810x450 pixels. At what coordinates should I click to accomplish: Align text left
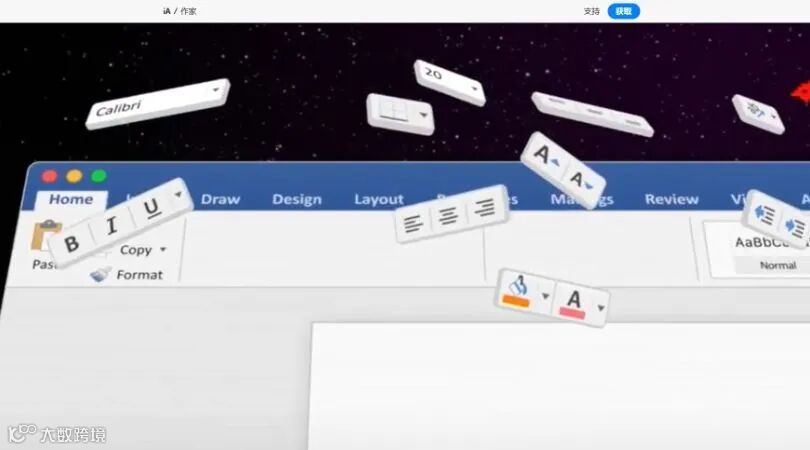tap(413, 223)
